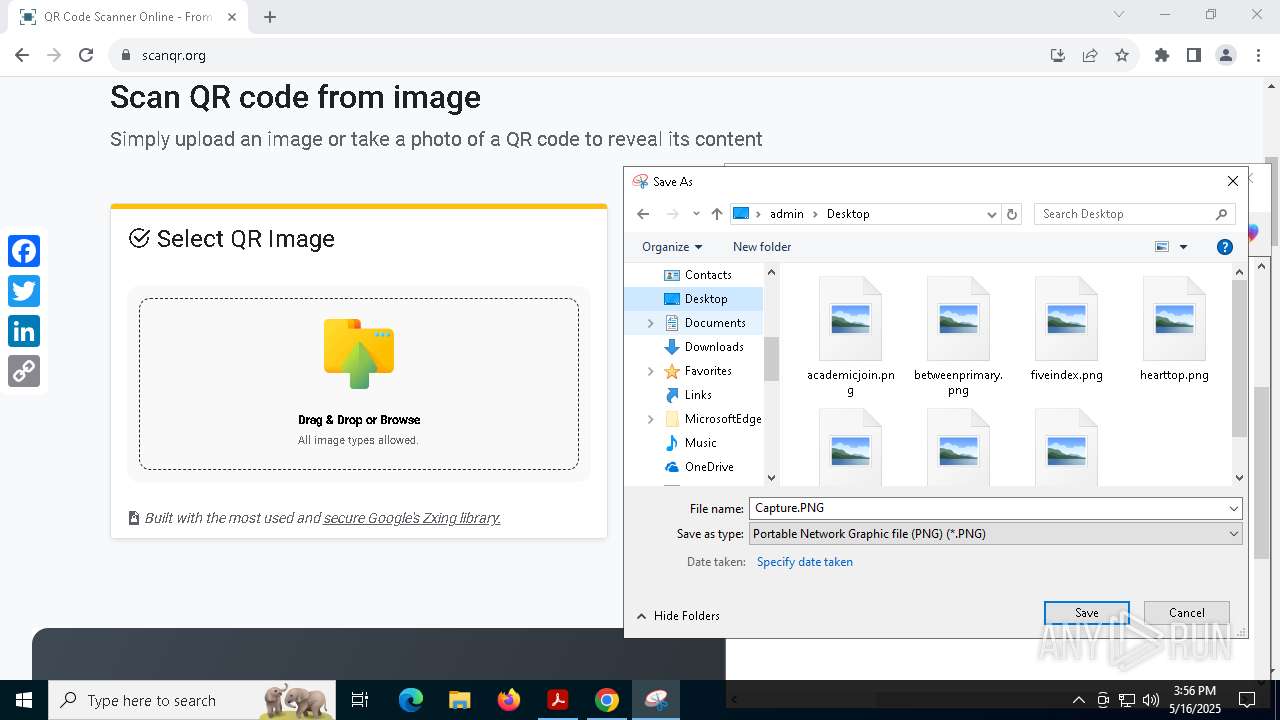
Task: Open secure Google's Zxing library link
Action: [x=412, y=518]
